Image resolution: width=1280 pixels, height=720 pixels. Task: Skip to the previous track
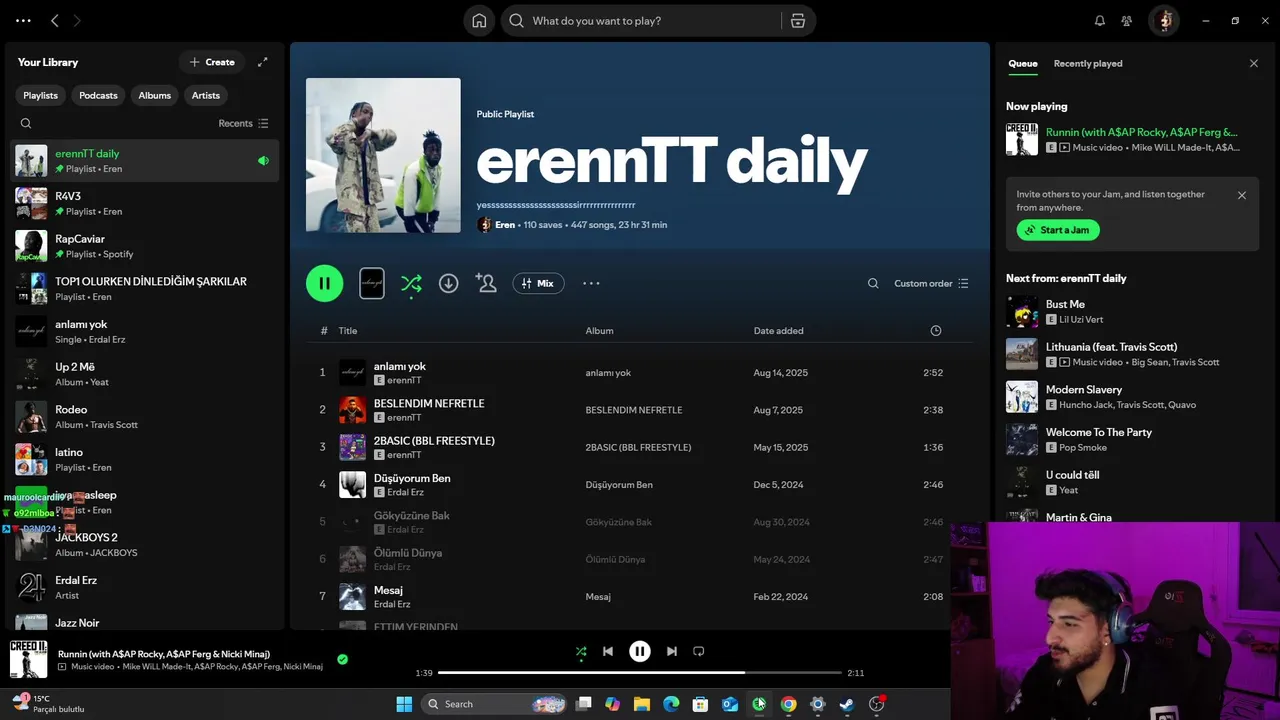608,651
